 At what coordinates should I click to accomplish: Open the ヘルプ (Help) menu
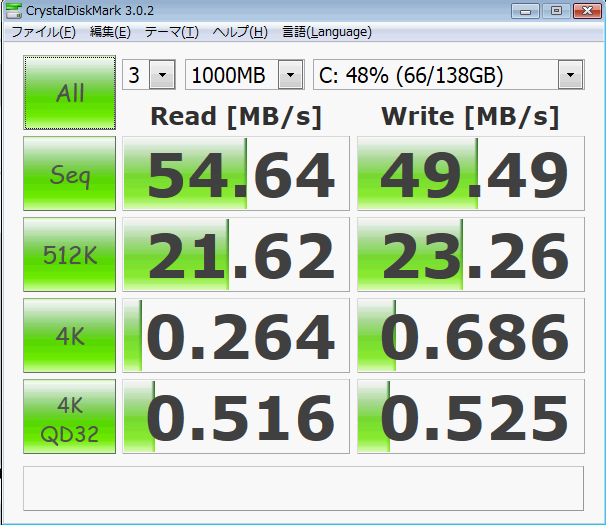pos(240,32)
